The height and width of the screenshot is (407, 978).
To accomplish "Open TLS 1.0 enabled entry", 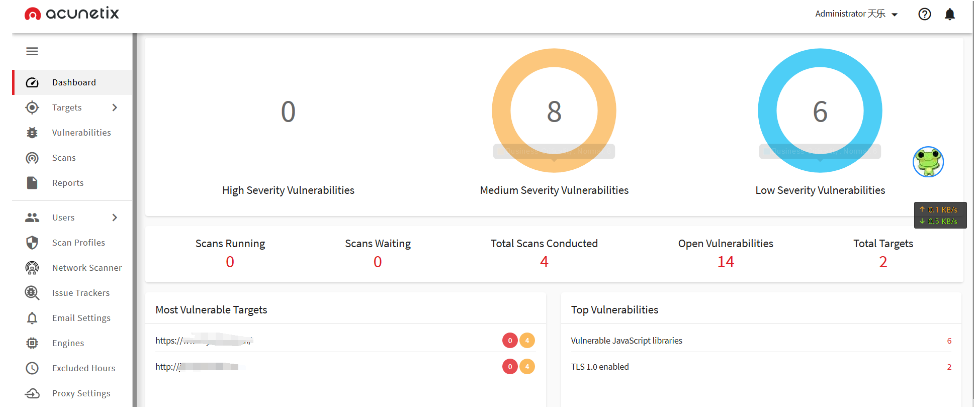I will (600, 366).
